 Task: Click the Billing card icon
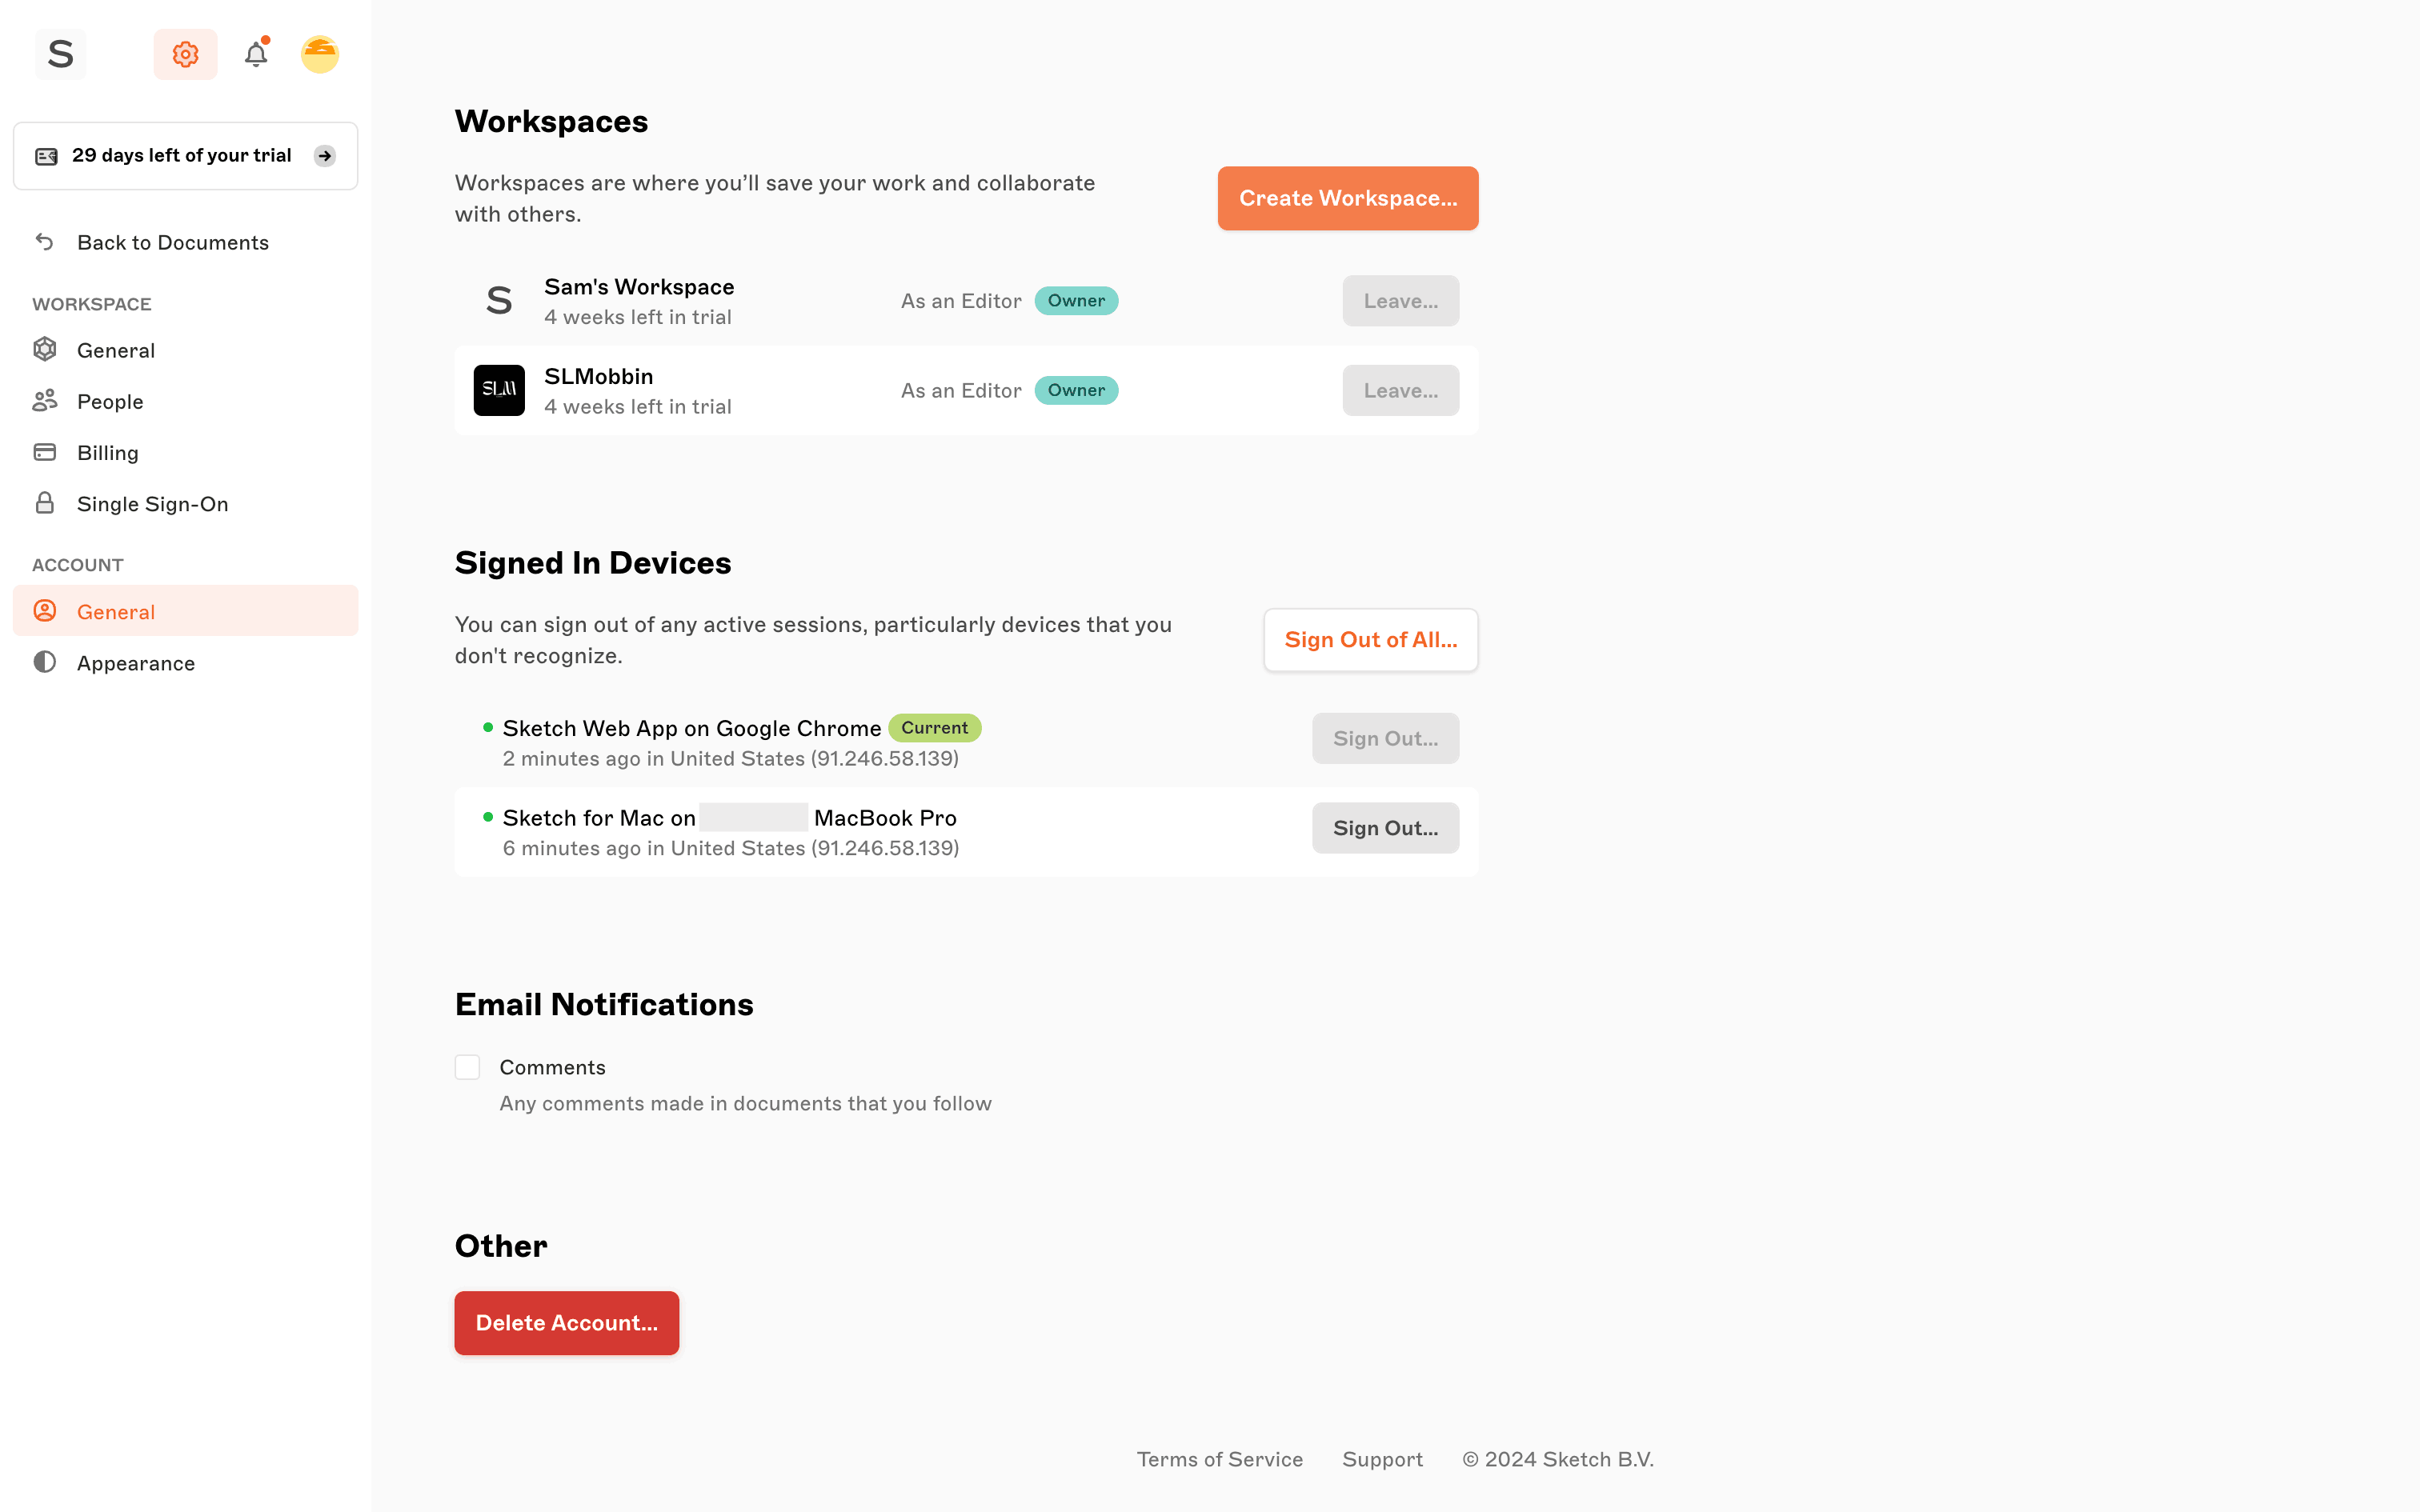(x=44, y=452)
